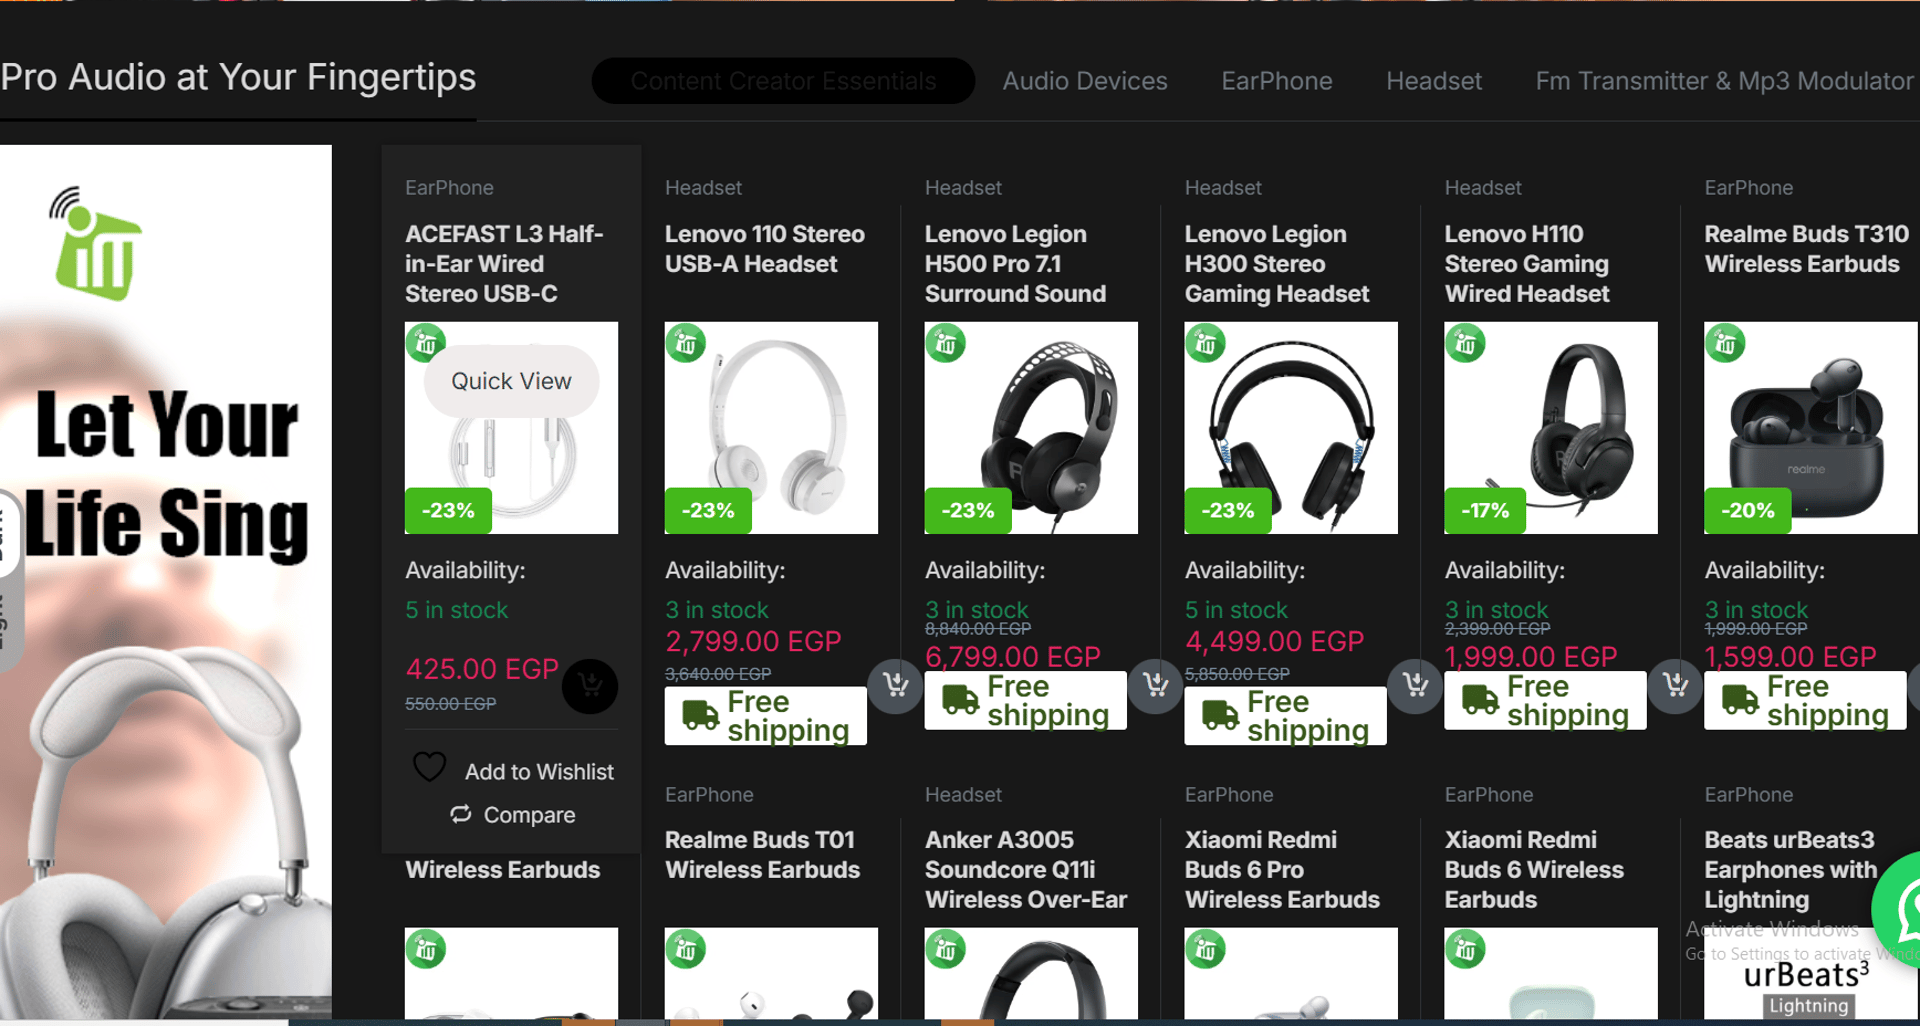The width and height of the screenshot is (1920, 1026).
Task: Click the green badge on Legion H500 image
Action: point(946,343)
